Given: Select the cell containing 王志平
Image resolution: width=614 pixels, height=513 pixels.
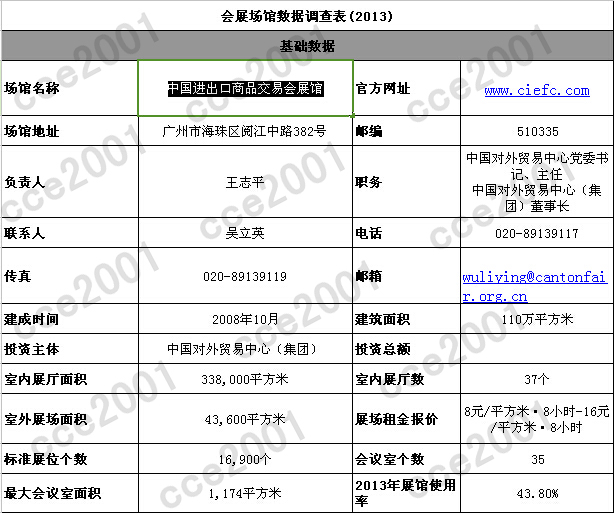Looking at the screenshot, I should (244, 183).
